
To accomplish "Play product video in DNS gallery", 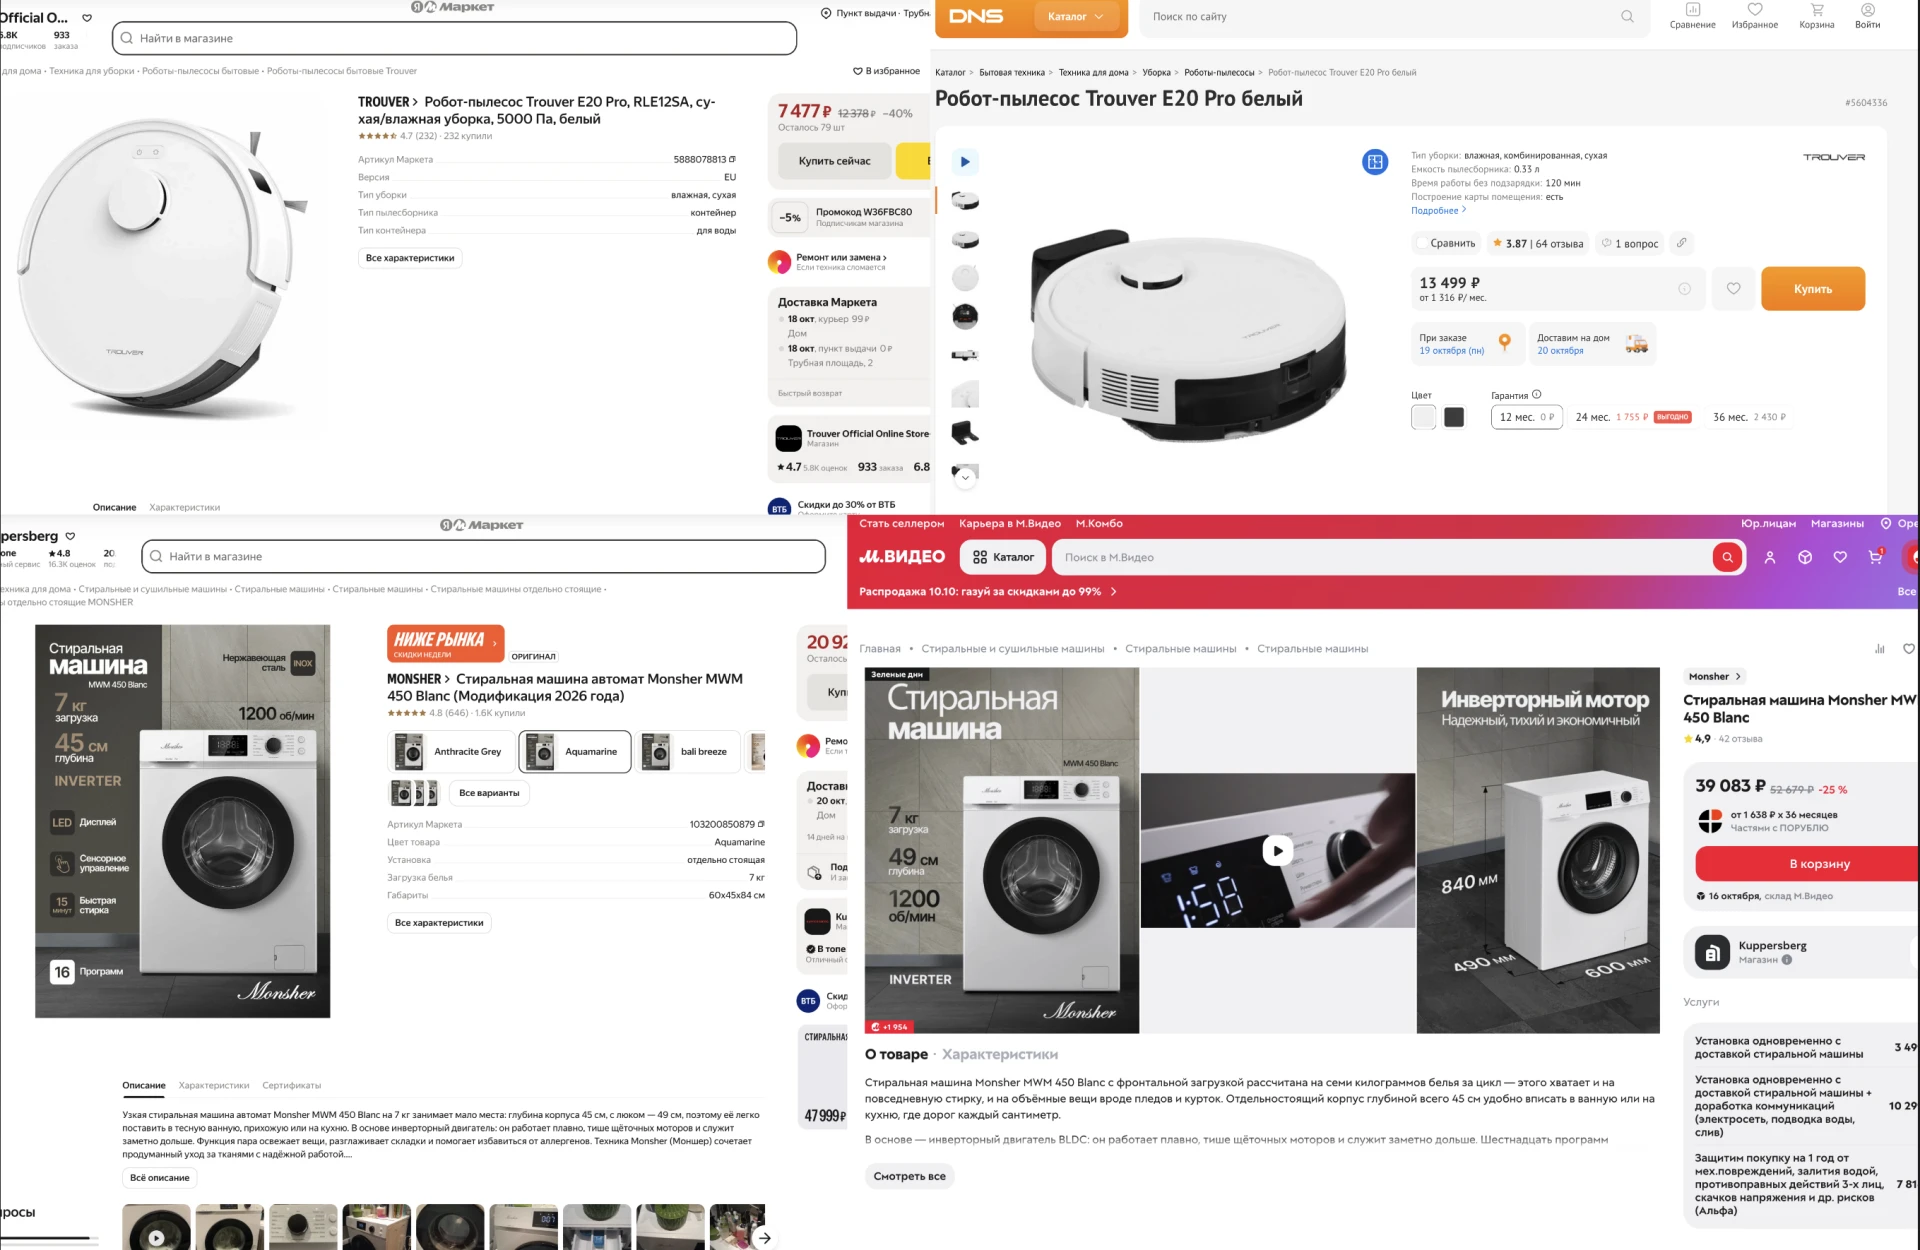I will click(965, 161).
